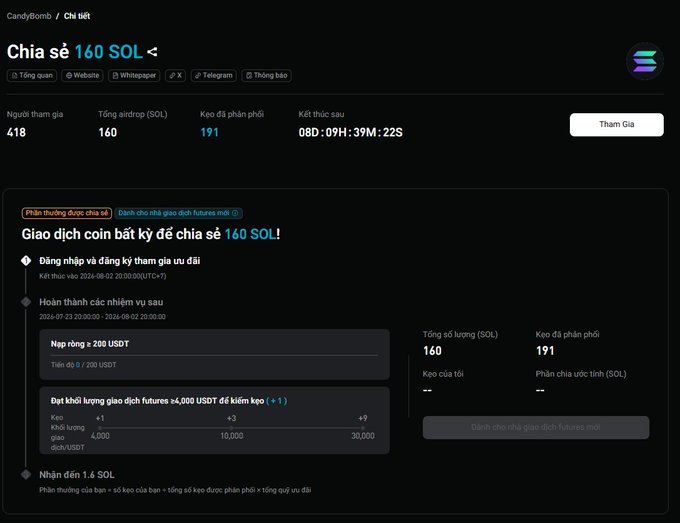Screen dimensions: 680x523
Task: Click the Dành cho nhà giao dịch futures mới tag
Action: [x=178, y=213]
